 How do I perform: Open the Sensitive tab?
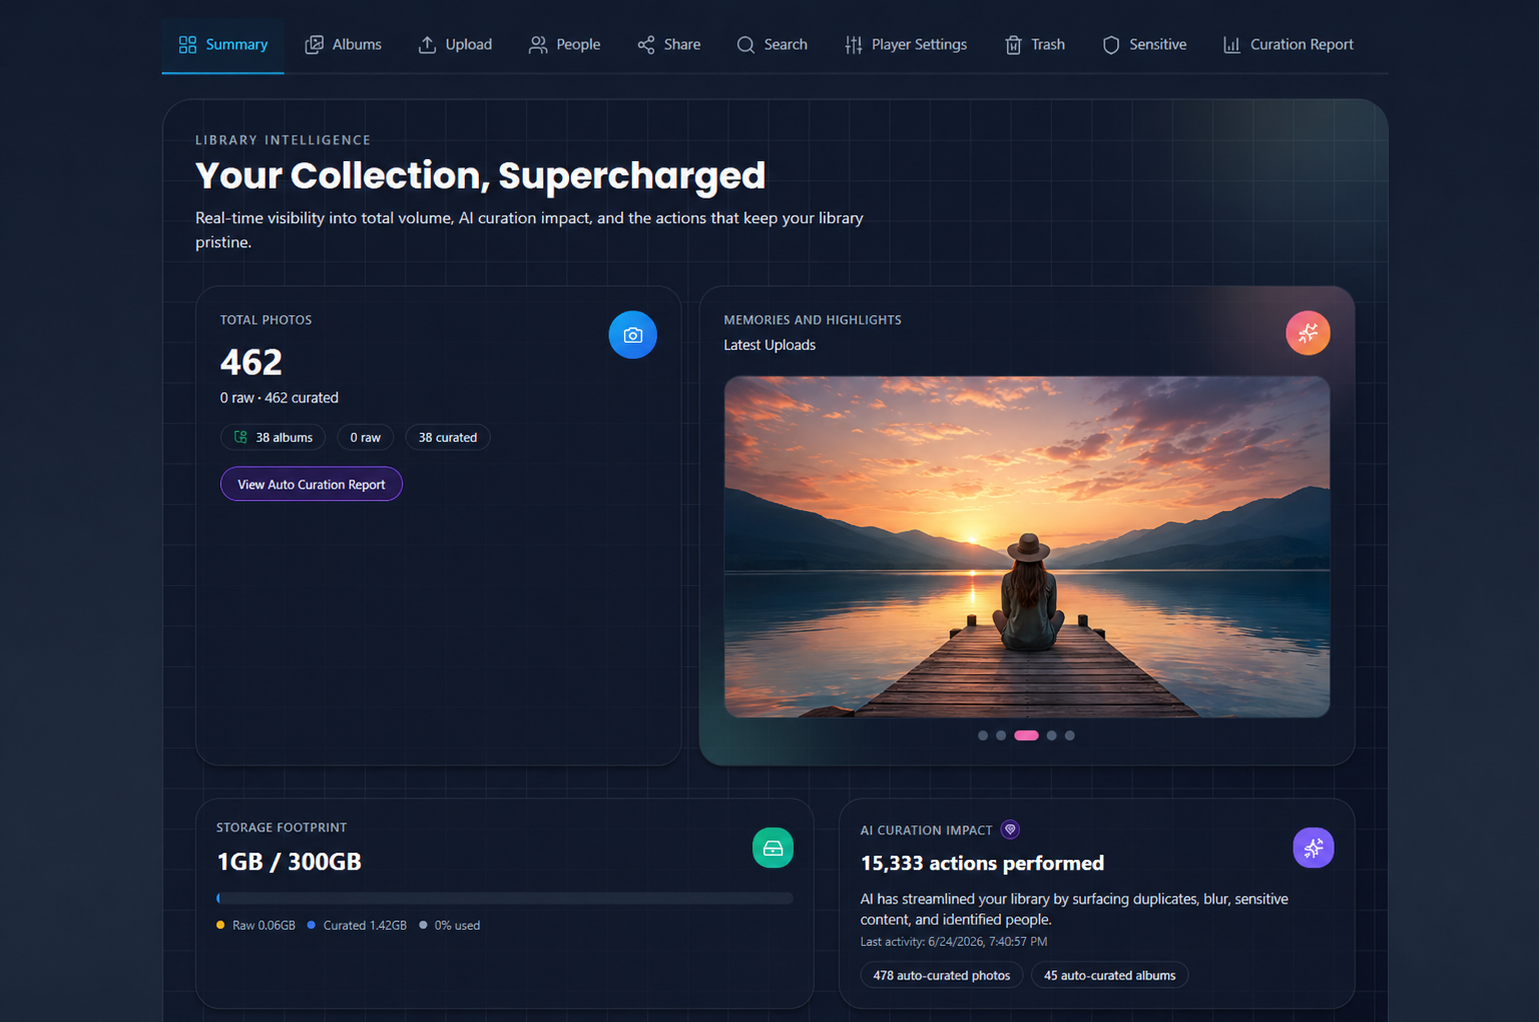[x=1144, y=45]
